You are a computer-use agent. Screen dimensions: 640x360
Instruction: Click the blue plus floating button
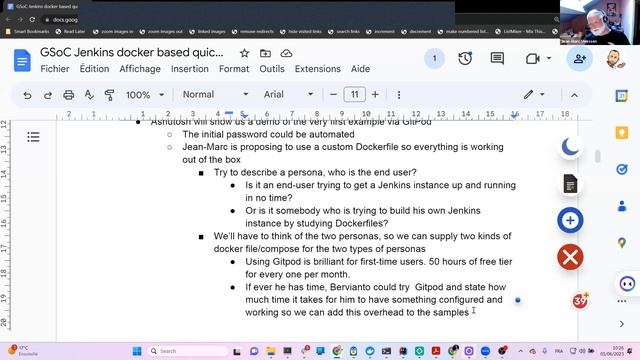pyautogui.click(x=570, y=220)
